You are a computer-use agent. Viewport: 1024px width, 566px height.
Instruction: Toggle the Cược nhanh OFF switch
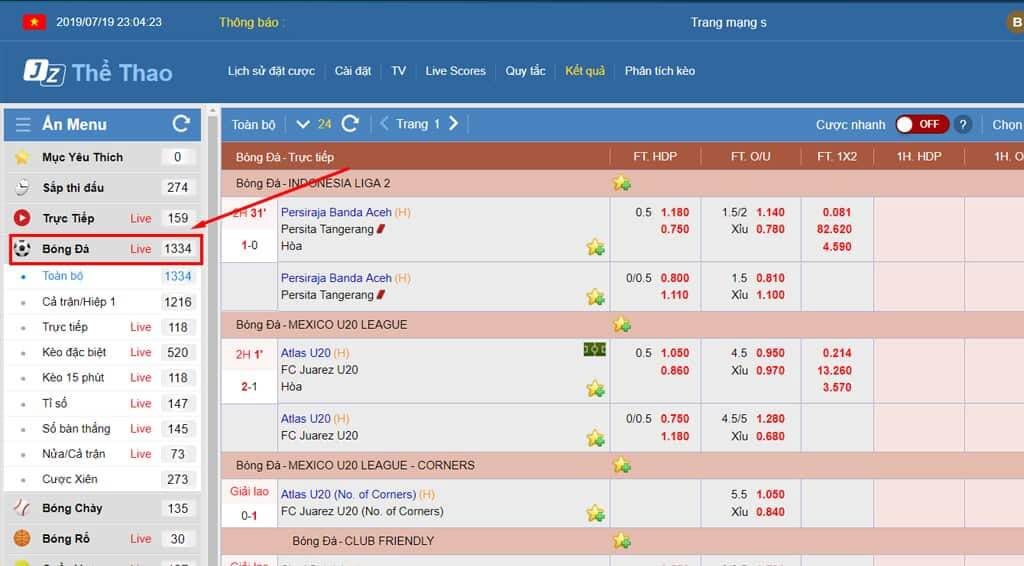920,124
